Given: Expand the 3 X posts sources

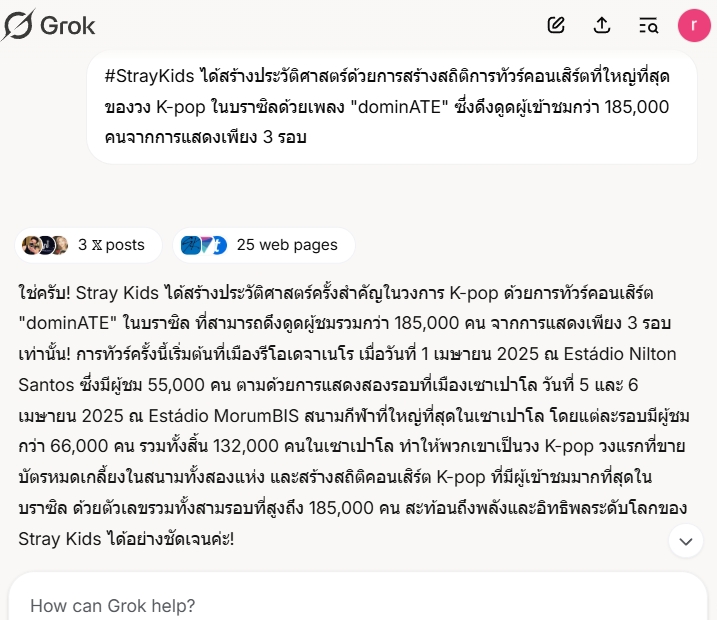Looking at the screenshot, I should coord(88,246).
